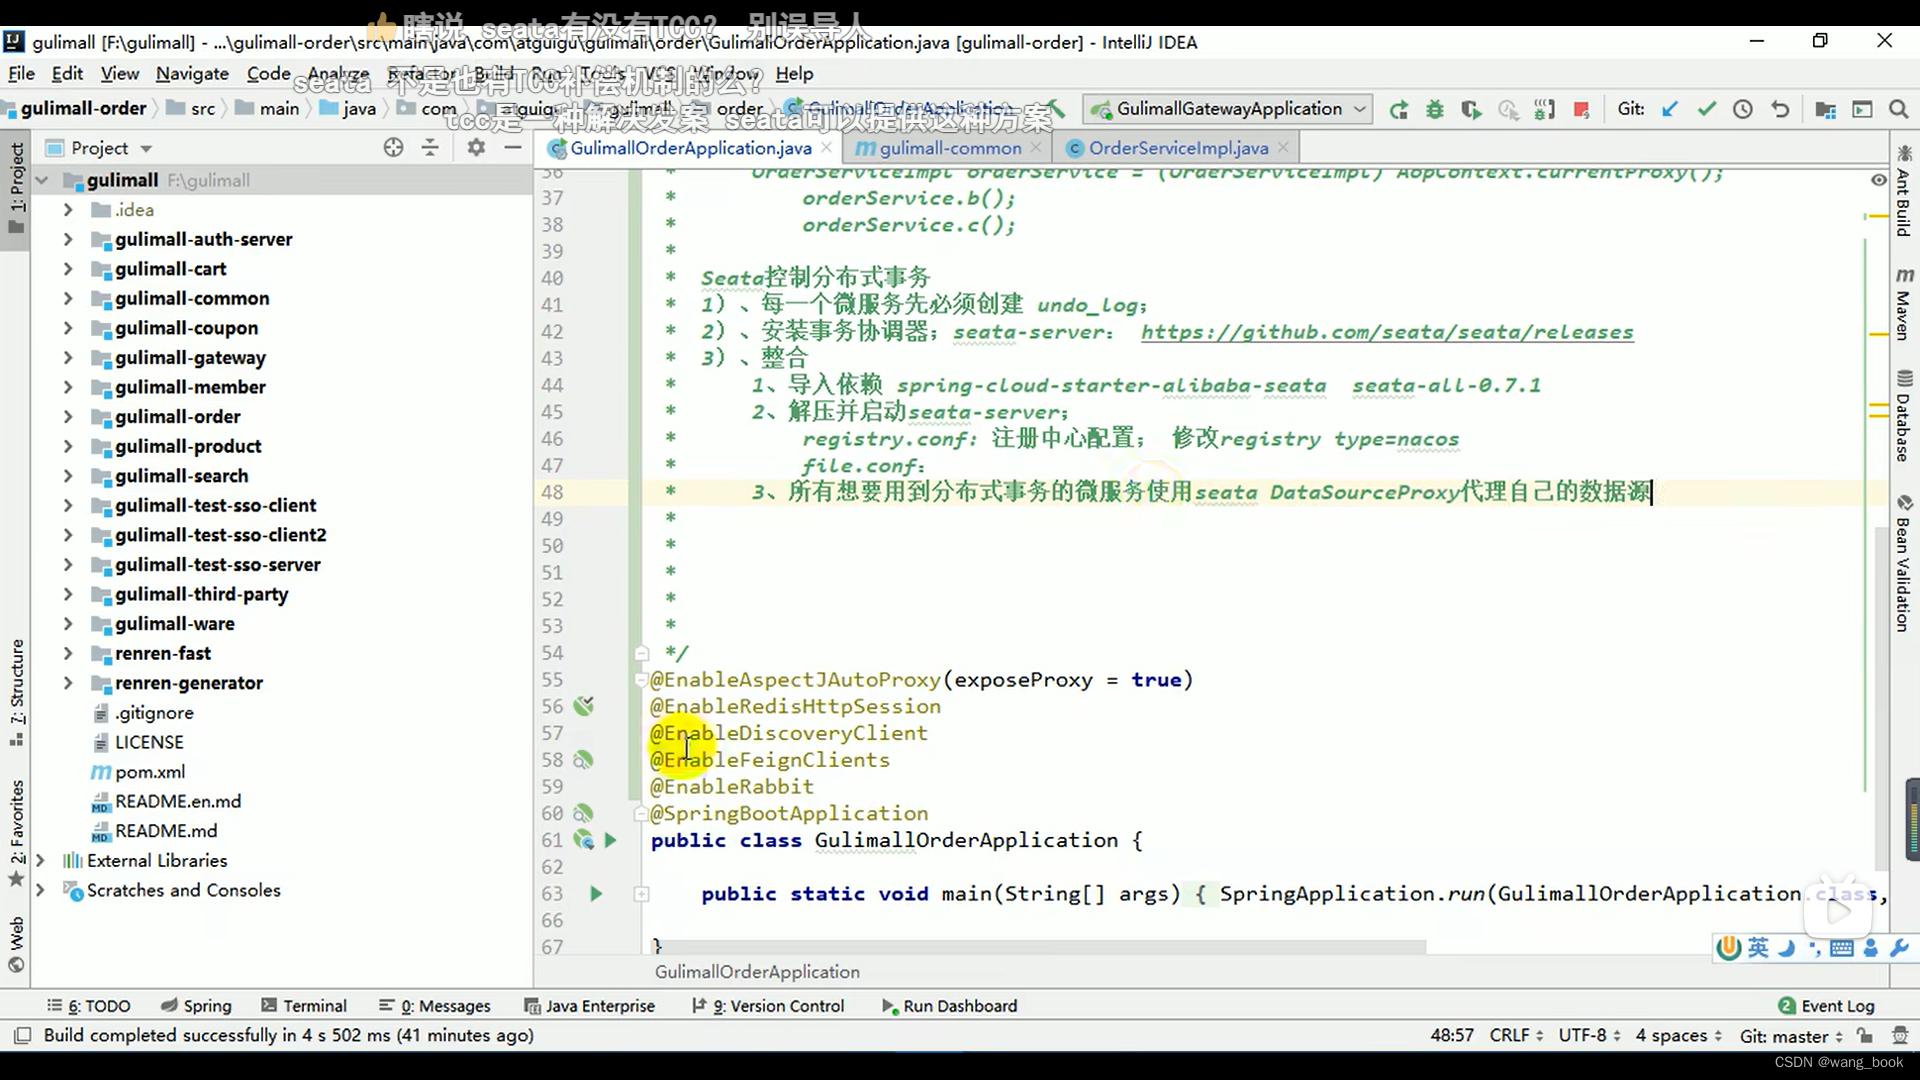The image size is (1920, 1080).
Task: Toggle line 58 bookmark gutter icon
Action: (x=584, y=758)
